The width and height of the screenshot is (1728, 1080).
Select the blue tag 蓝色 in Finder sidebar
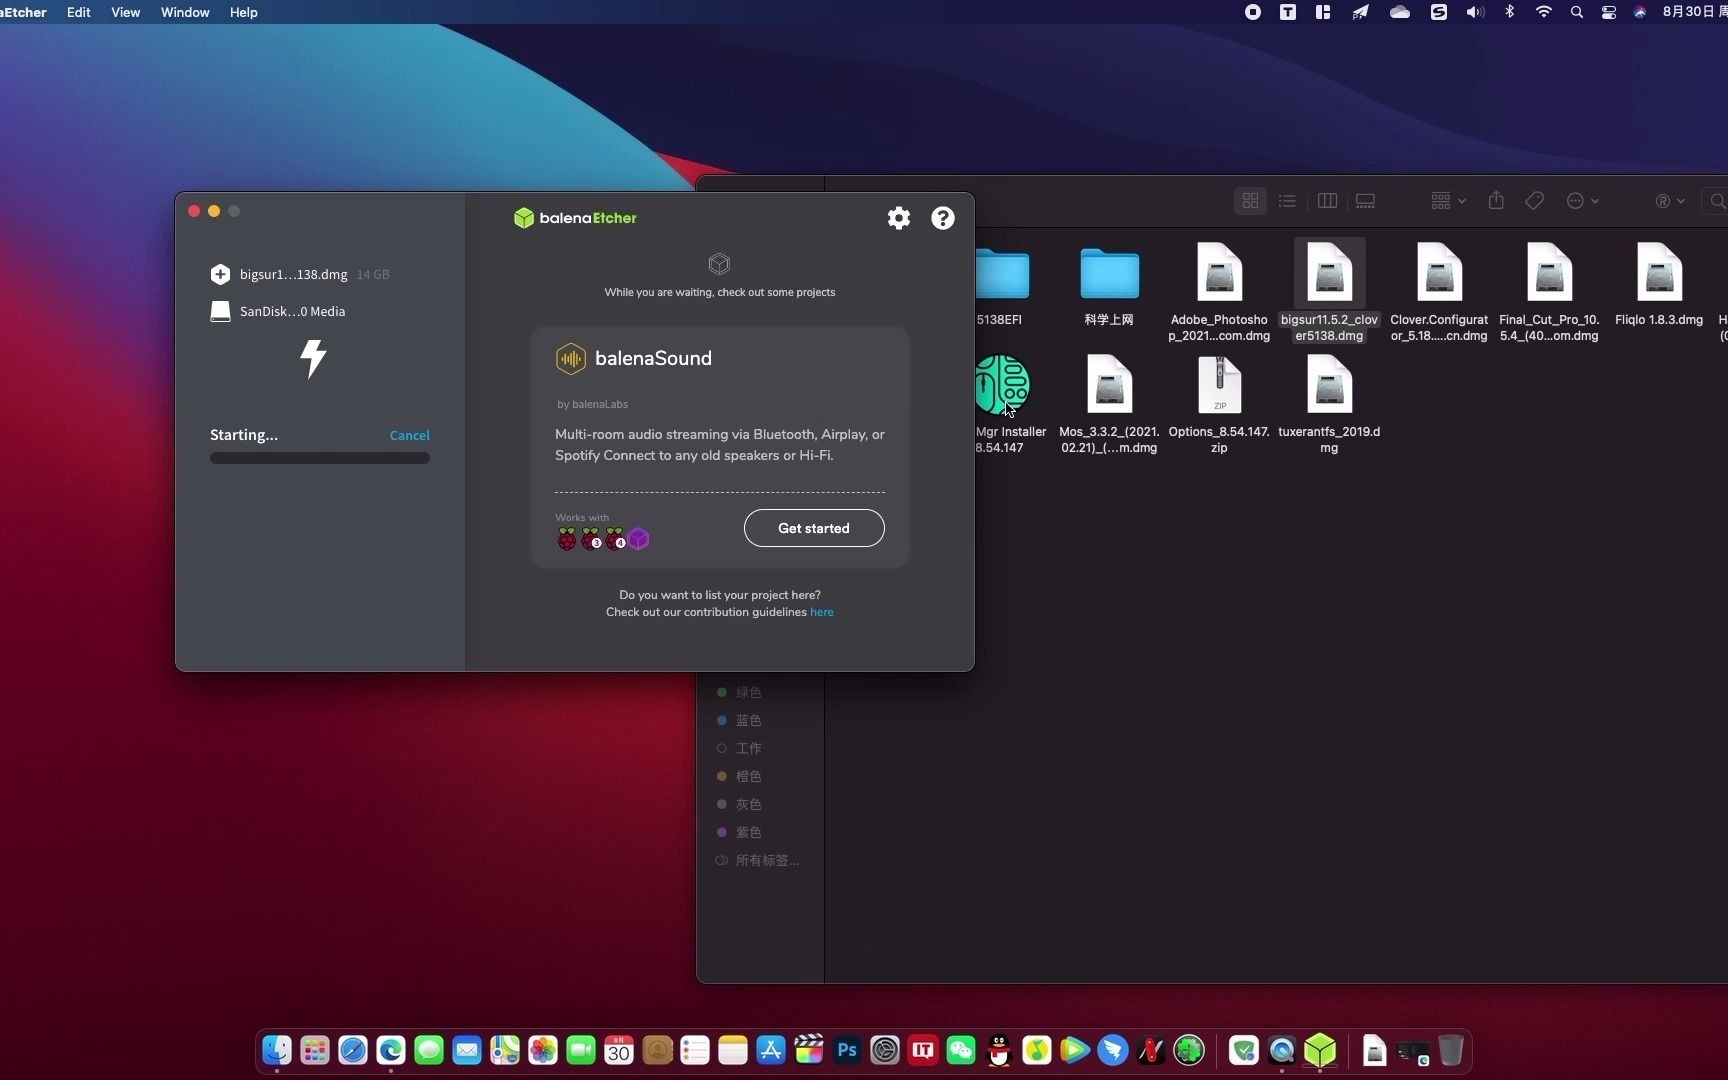click(x=739, y=720)
